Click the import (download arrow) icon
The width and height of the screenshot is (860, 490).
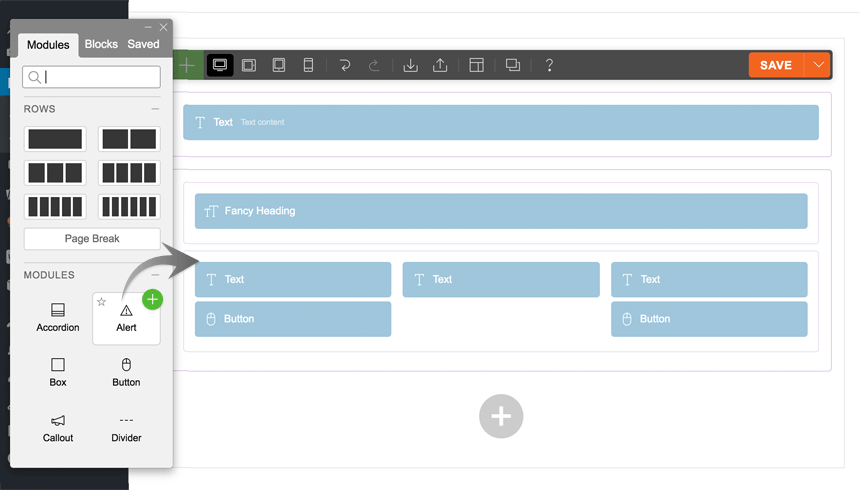coord(410,65)
